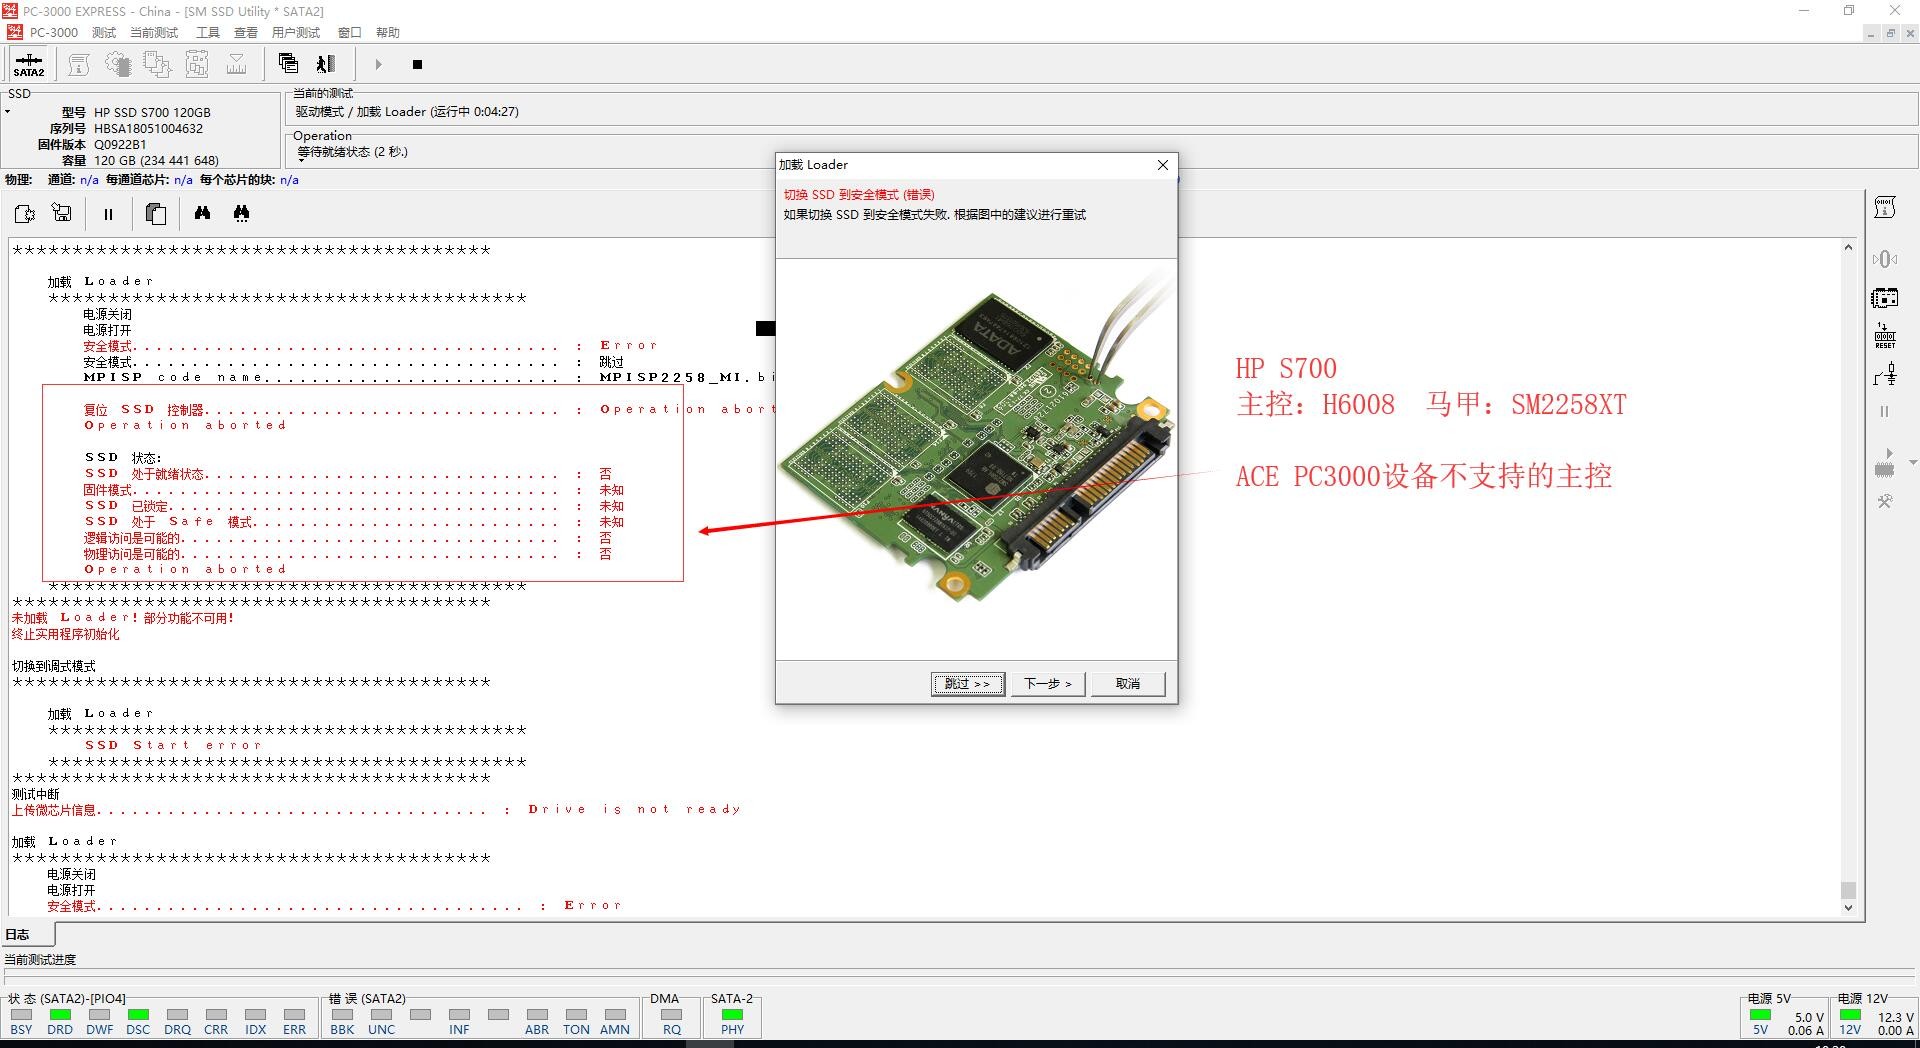
Task: Click the board layout toolbar icon
Action: [x=197, y=64]
